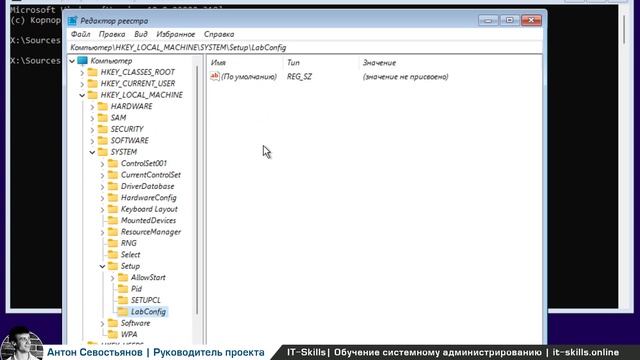Image resolution: width=640 pixels, height=360 pixels.
Task: Click the ControlSet001 folder icon
Action: 113,163
